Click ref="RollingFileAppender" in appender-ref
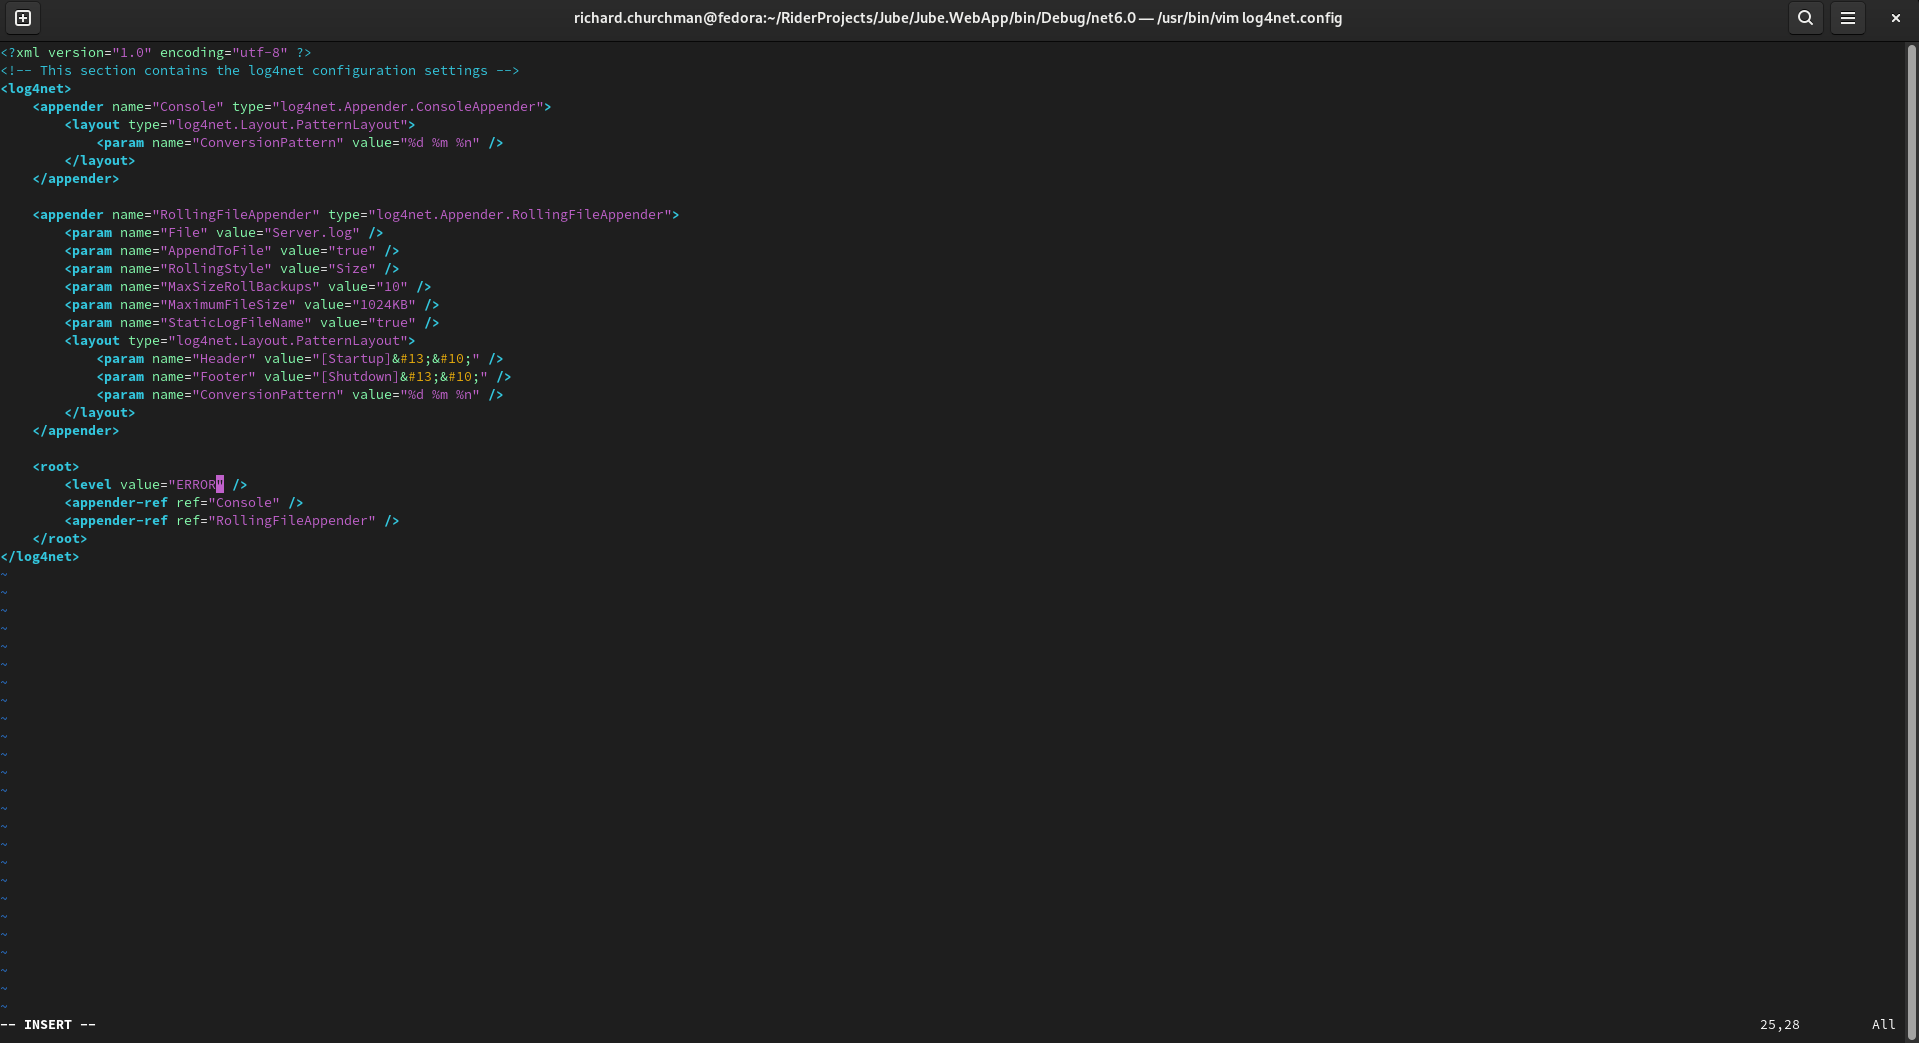 coord(276,520)
